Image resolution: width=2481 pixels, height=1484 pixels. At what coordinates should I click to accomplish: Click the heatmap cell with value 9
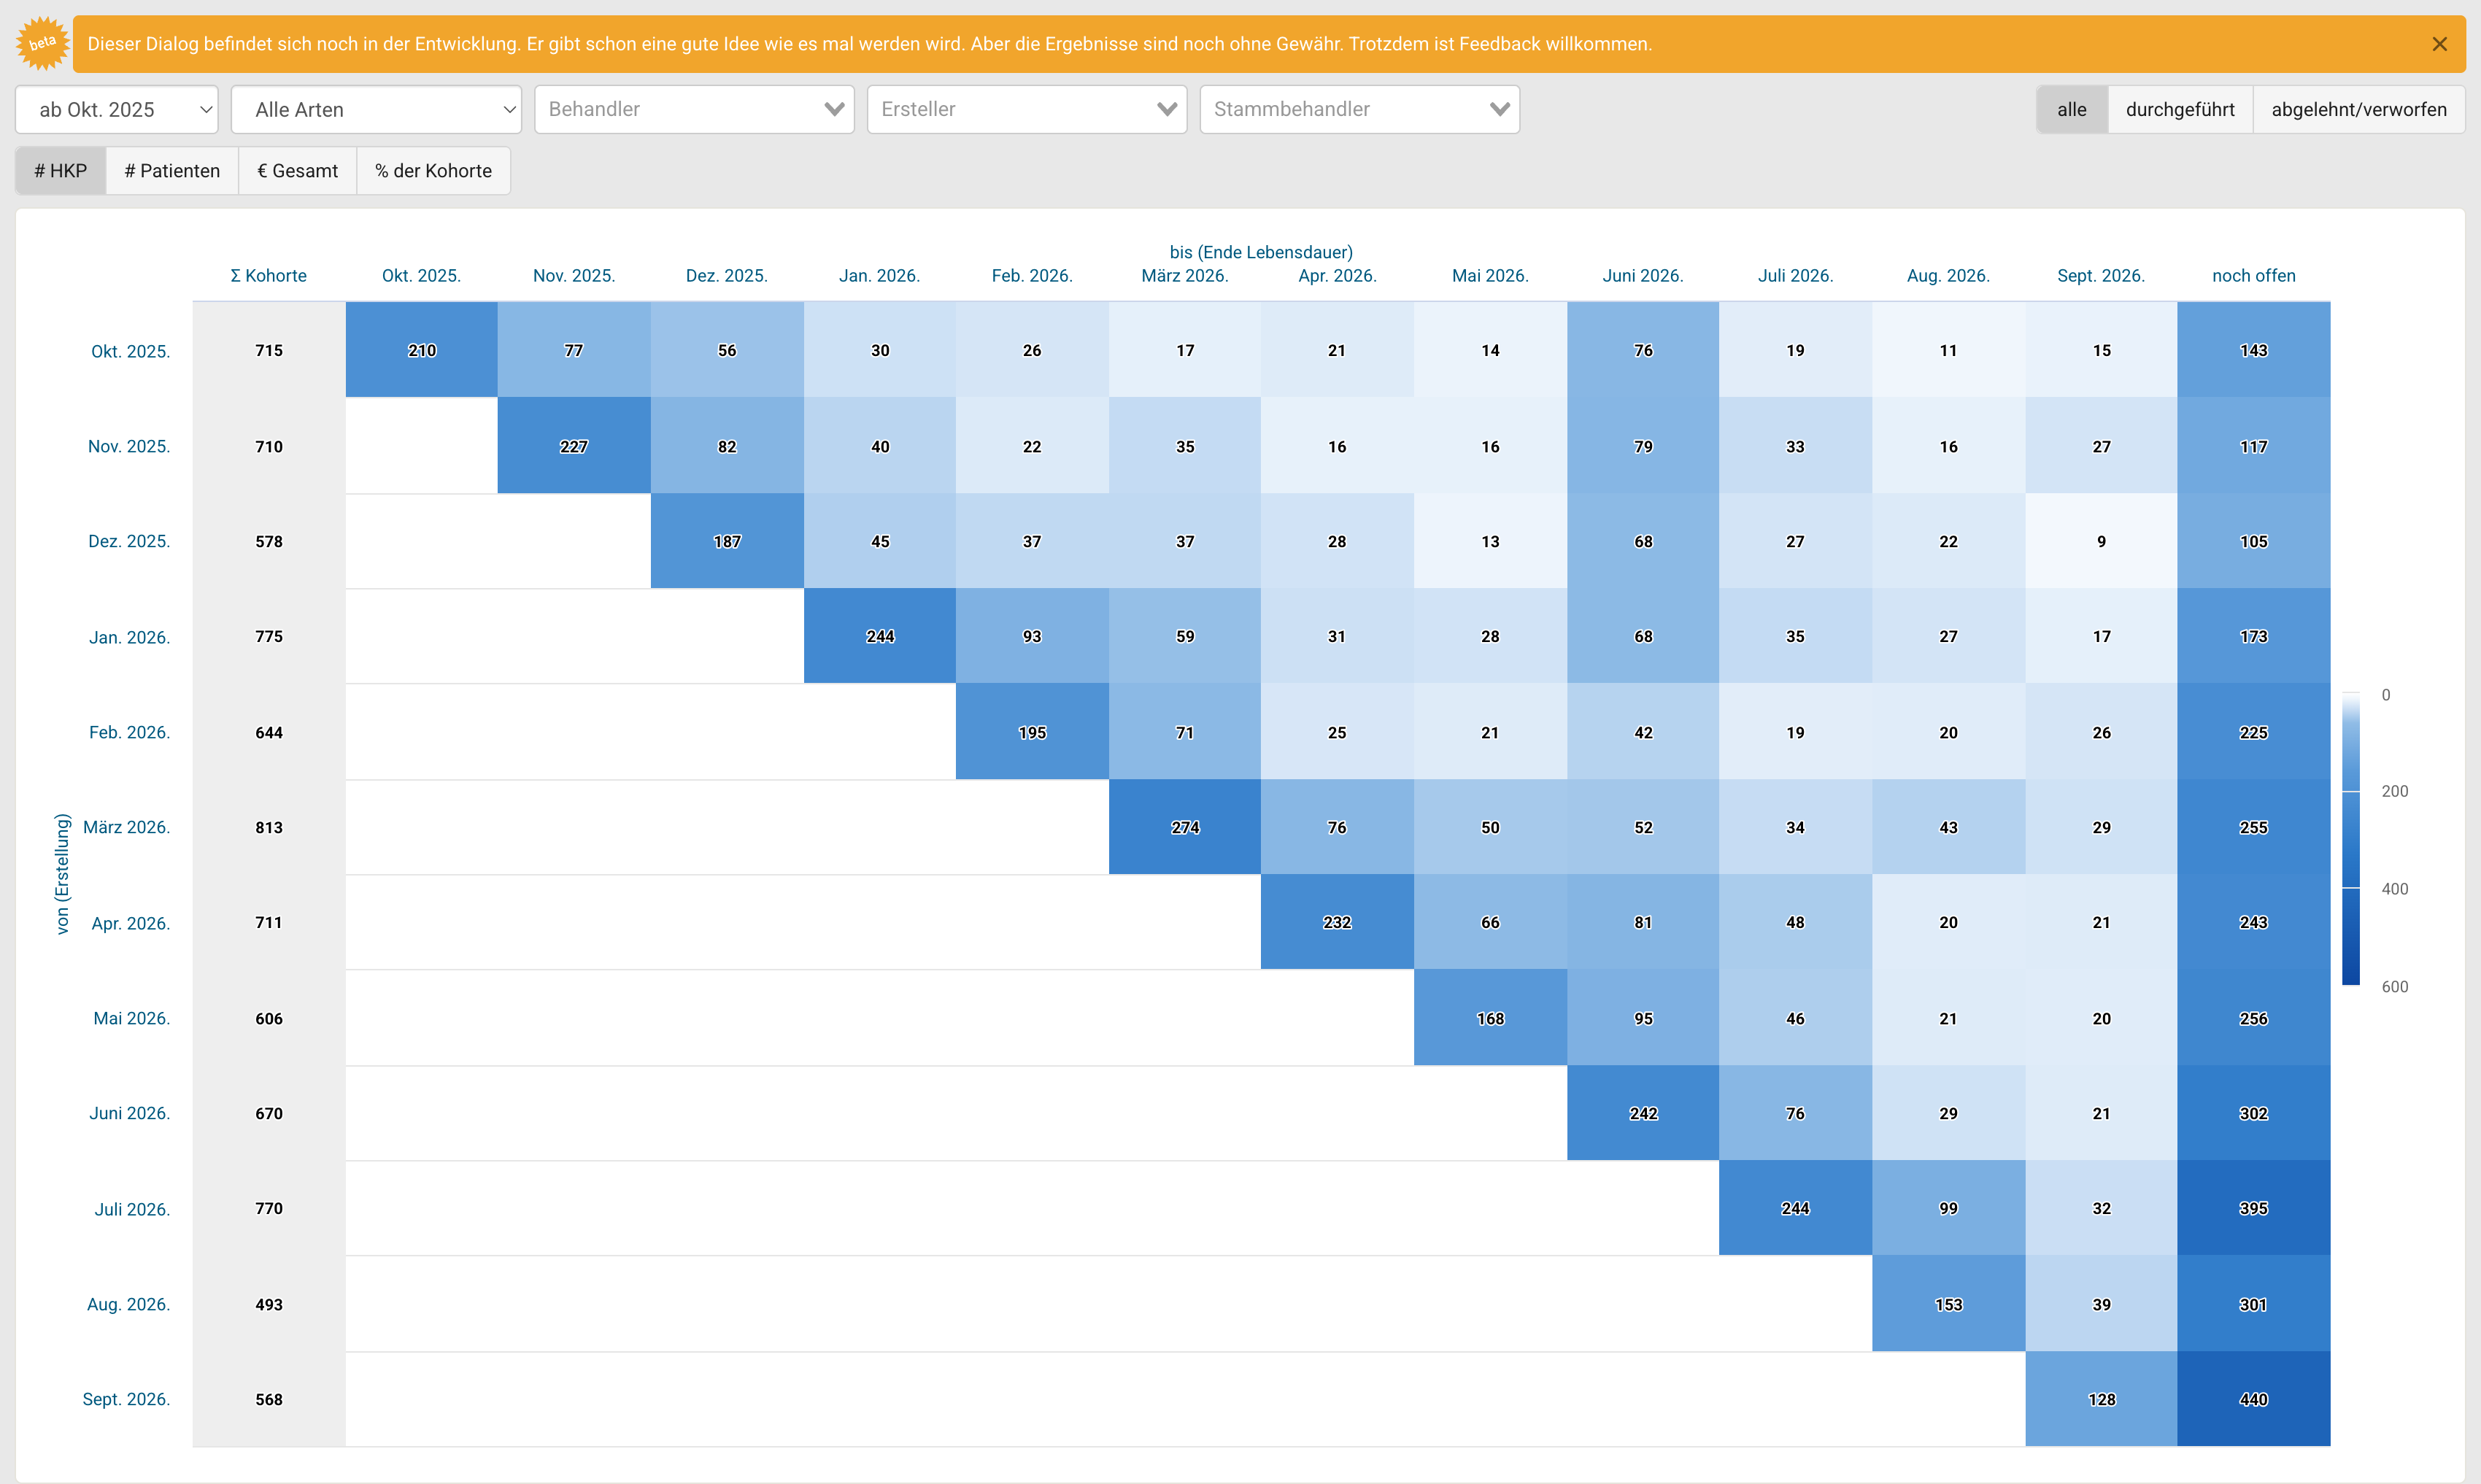click(2102, 541)
